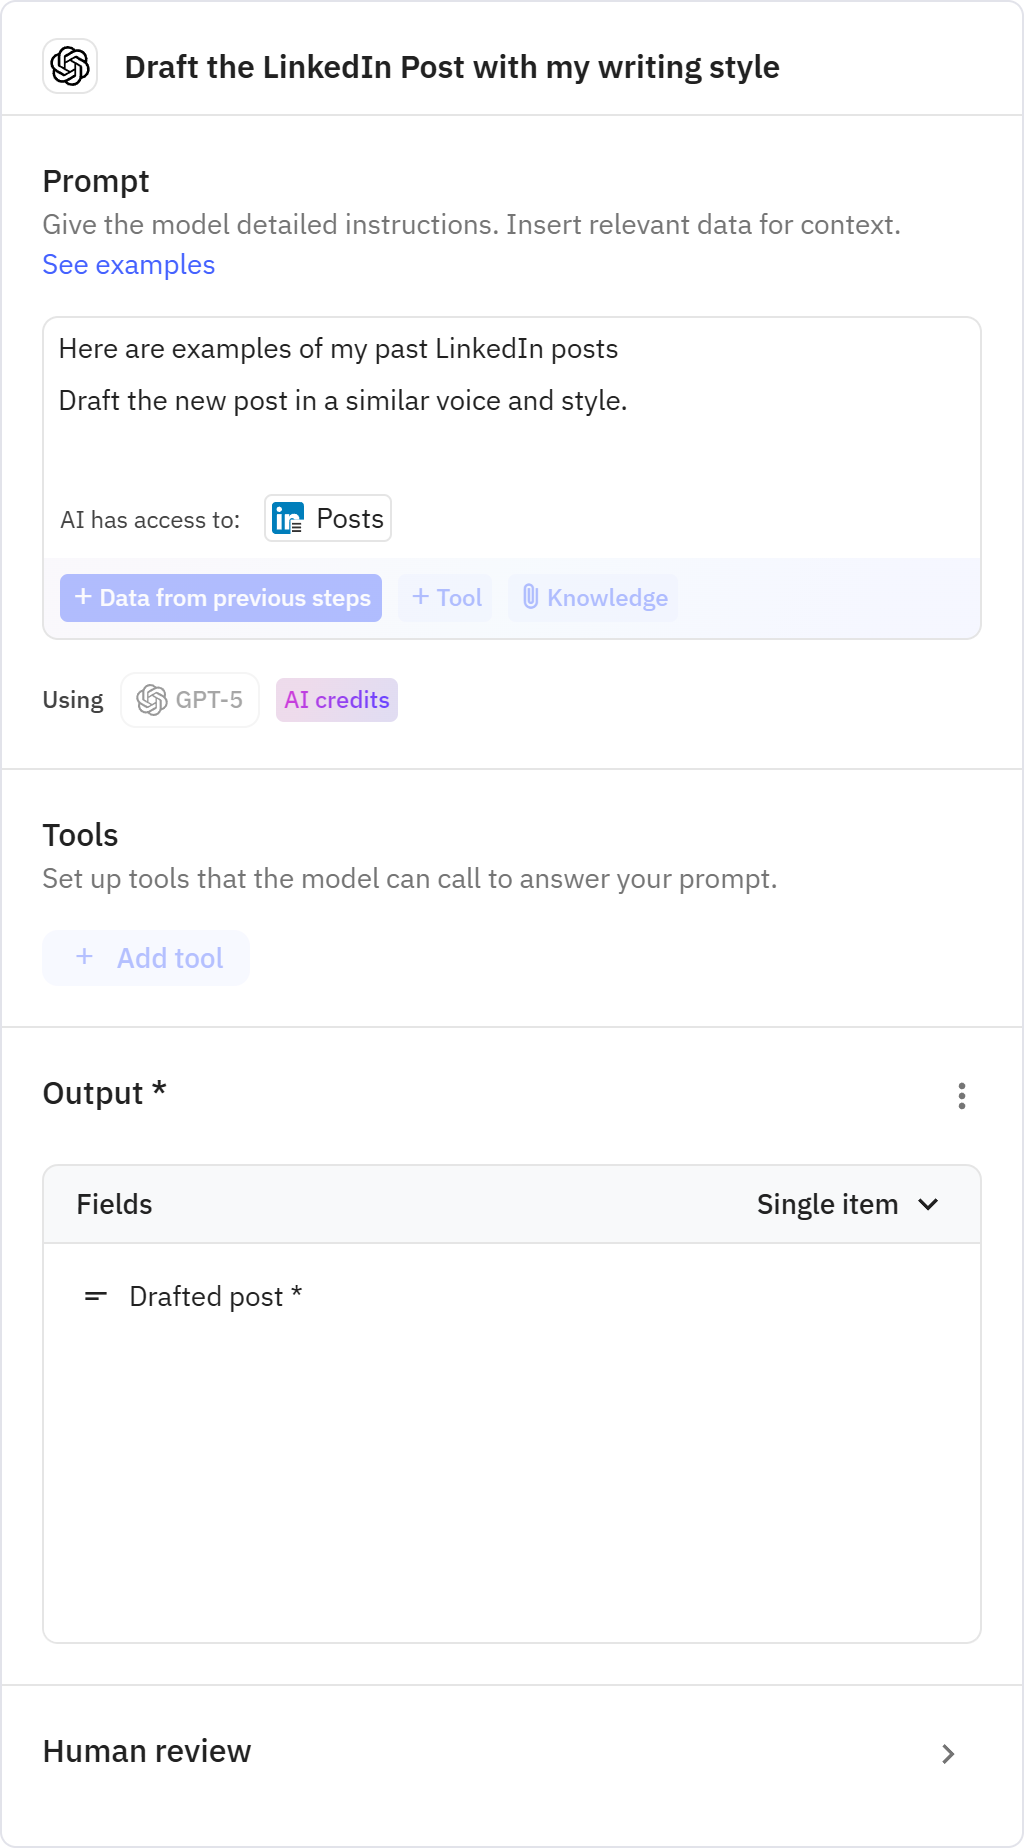Select the Tools section heading

[x=80, y=834]
